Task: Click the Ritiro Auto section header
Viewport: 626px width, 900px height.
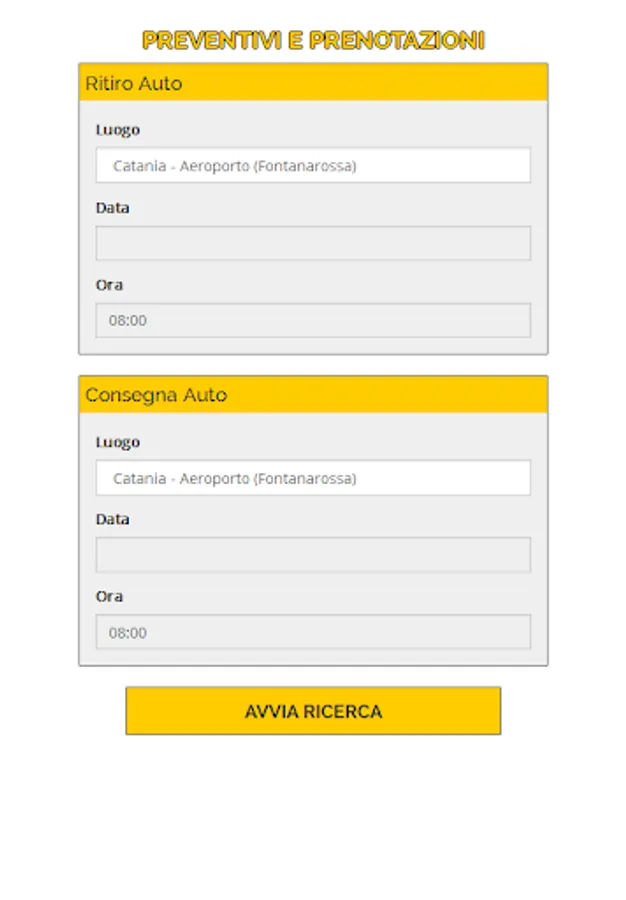Action: pos(312,83)
